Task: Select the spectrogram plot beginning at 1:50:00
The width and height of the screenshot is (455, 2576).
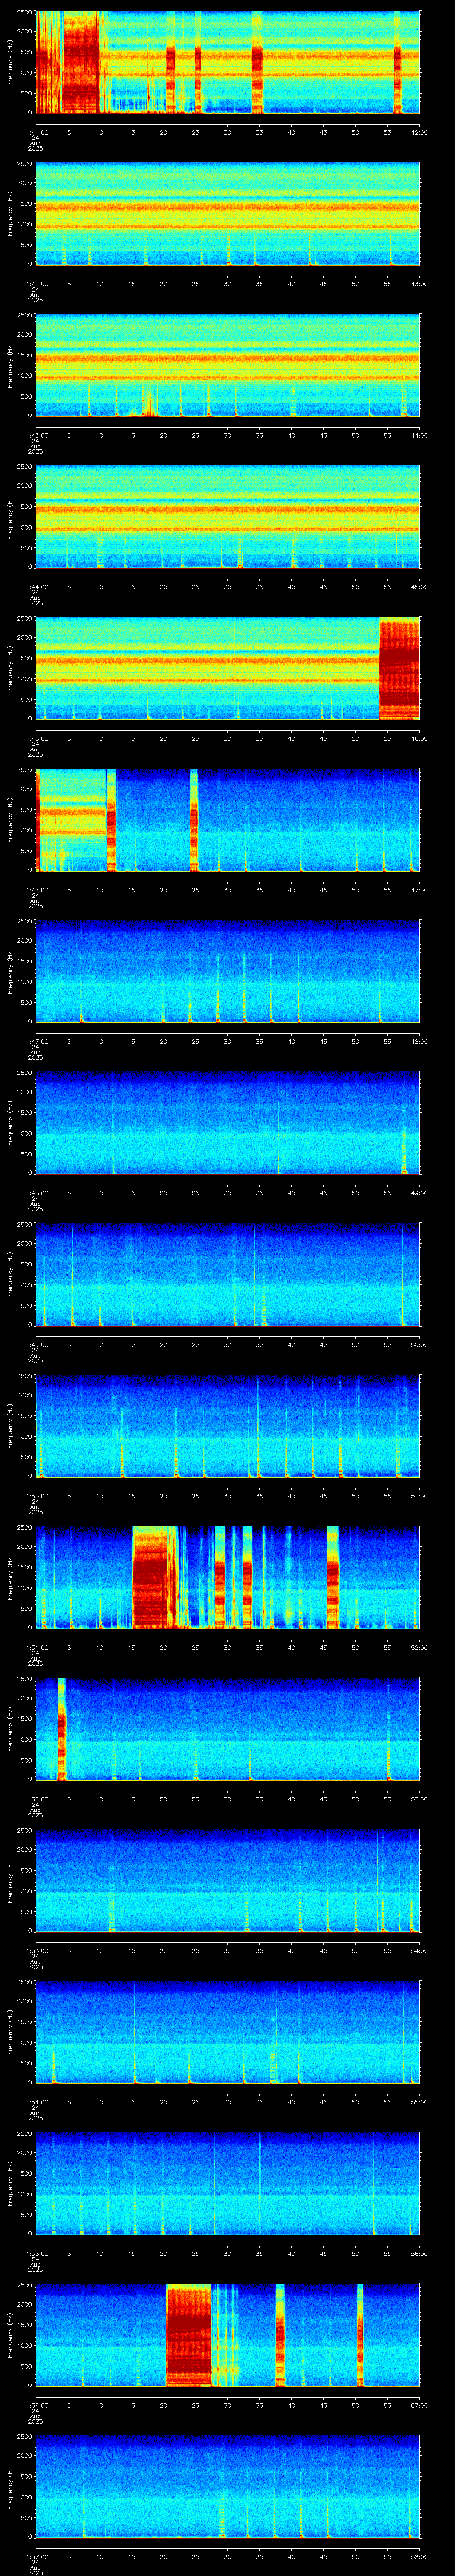Action: tap(227, 1426)
